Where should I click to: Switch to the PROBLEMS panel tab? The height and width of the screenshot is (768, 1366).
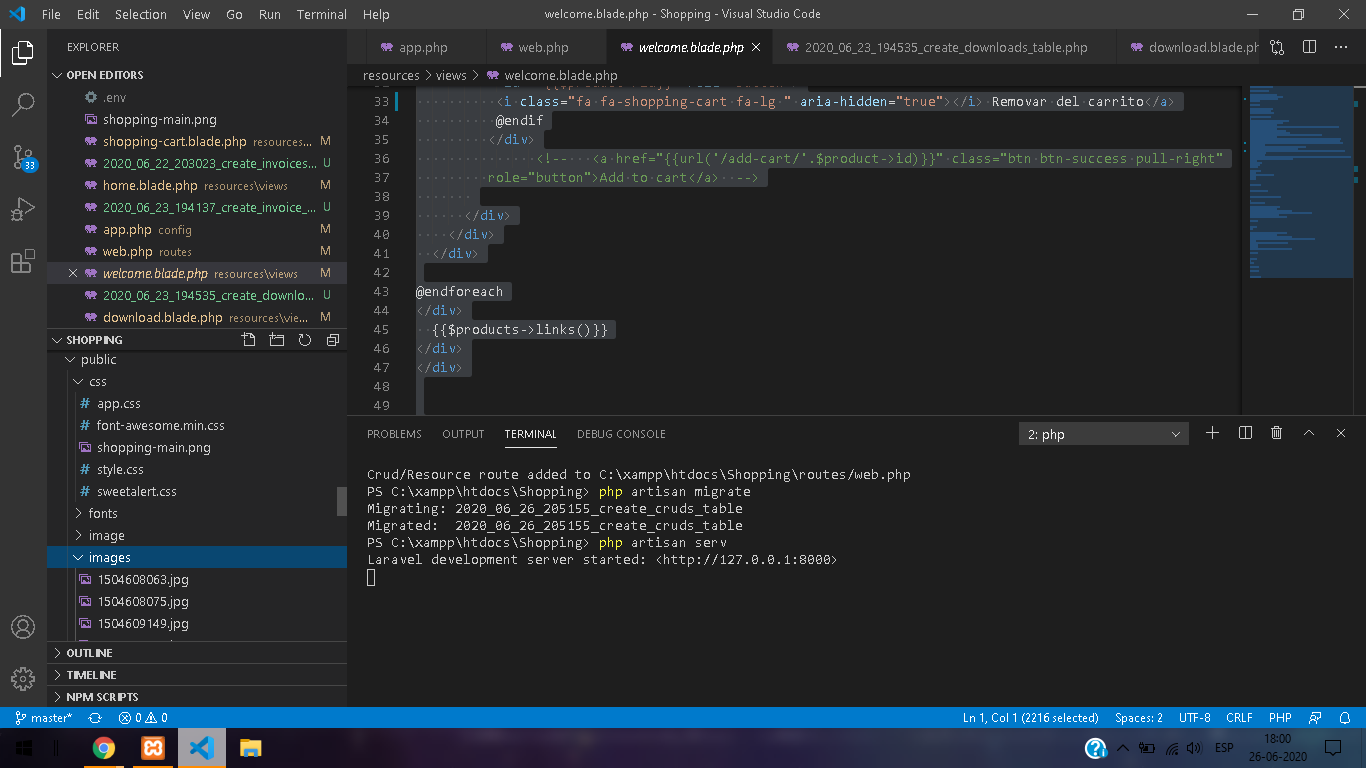394,434
